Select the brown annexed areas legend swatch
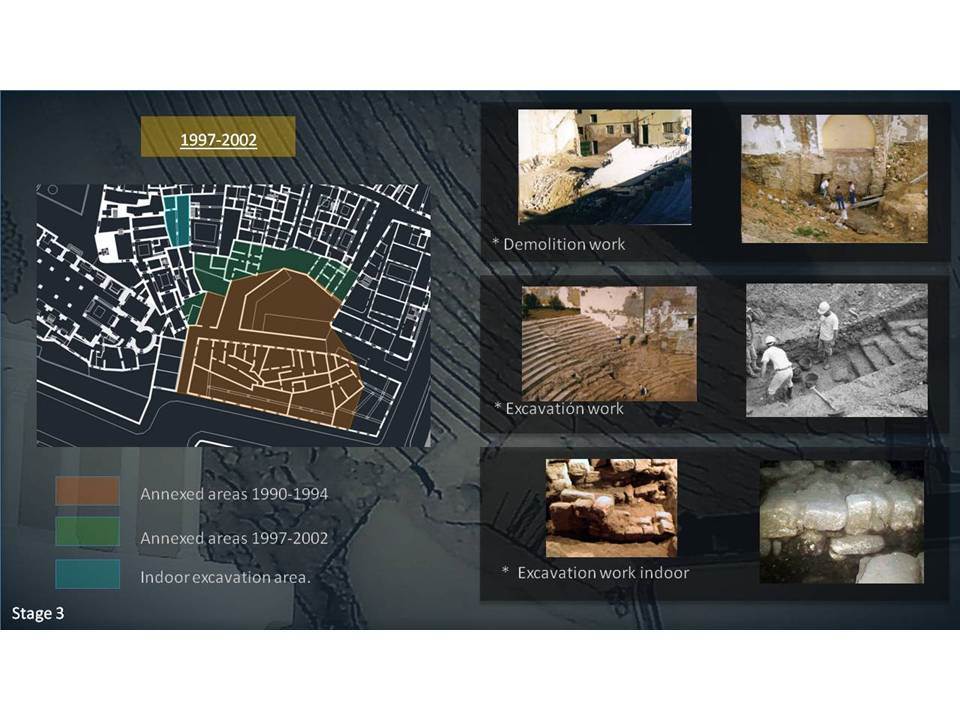960x720 pixels. (87, 491)
